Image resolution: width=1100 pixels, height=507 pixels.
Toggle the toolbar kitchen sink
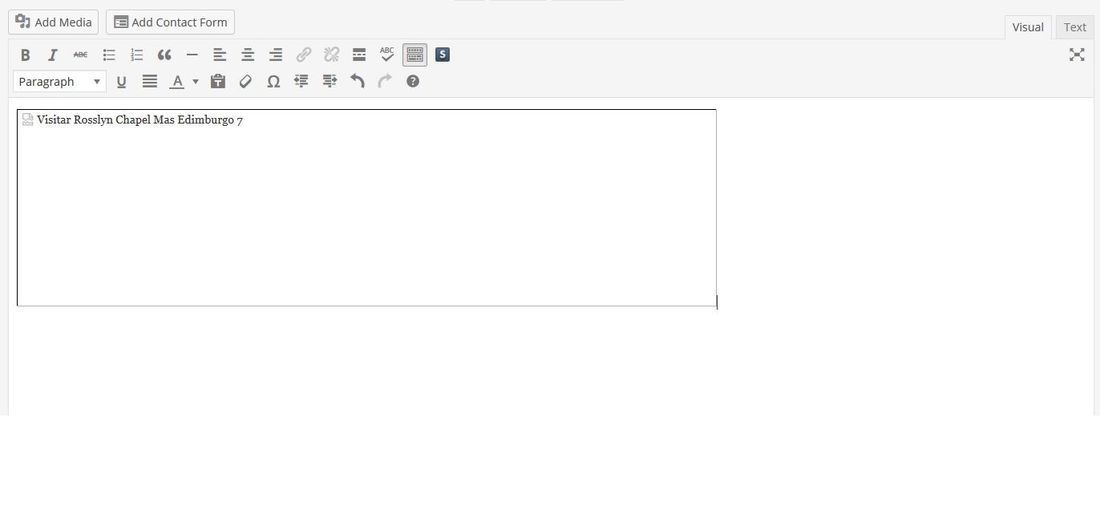(415, 55)
